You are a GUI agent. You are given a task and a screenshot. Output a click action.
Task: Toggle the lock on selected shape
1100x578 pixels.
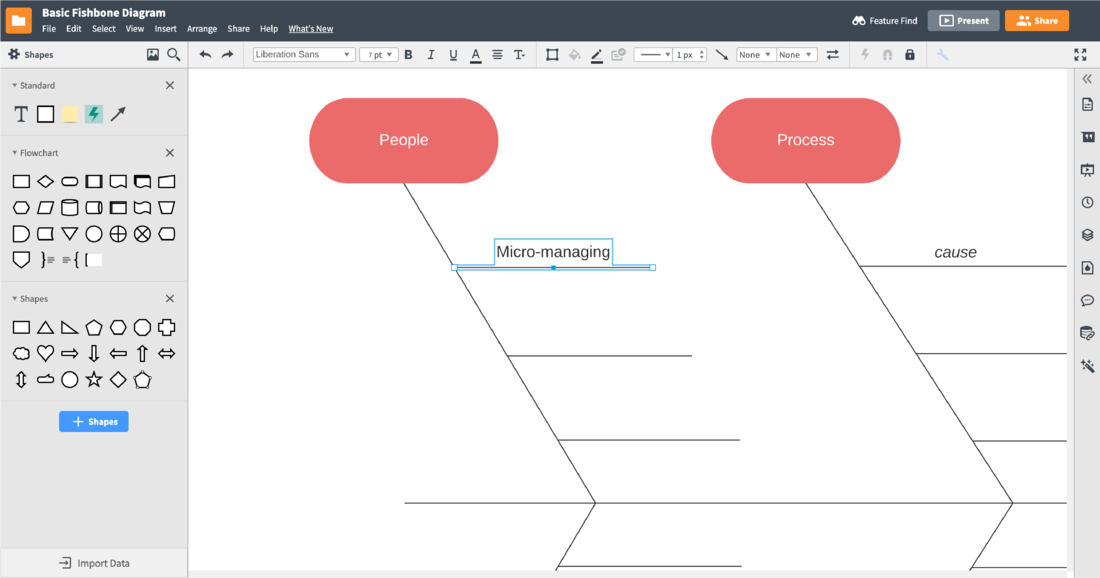909,55
